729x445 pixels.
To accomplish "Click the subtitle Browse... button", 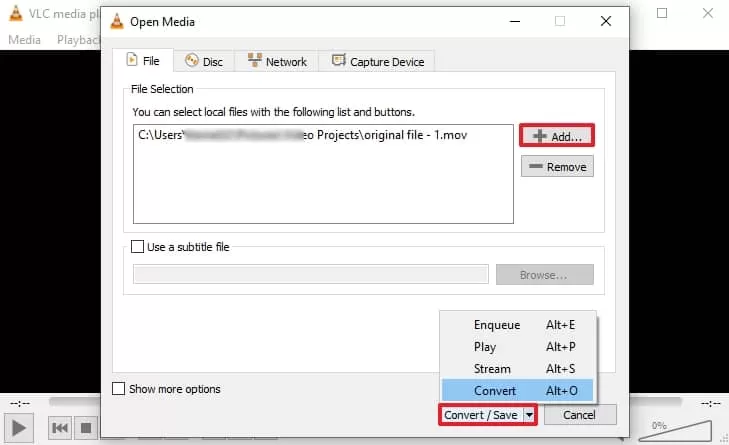I will pyautogui.click(x=544, y=275).
